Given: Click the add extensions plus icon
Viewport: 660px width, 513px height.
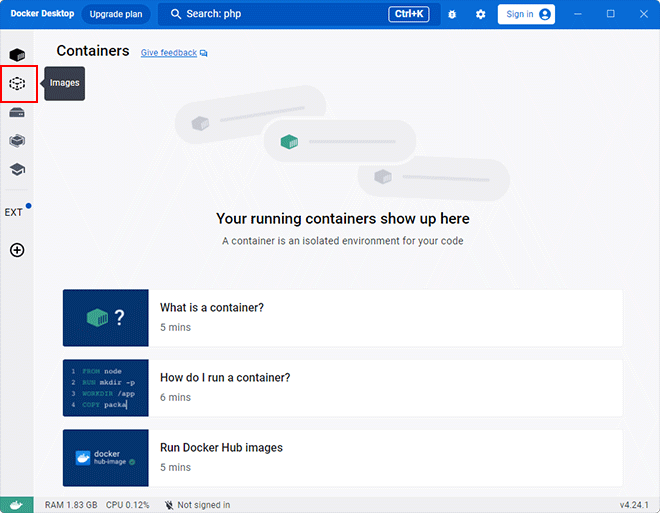Looking at the screenshot, I should tap(17, 250).
